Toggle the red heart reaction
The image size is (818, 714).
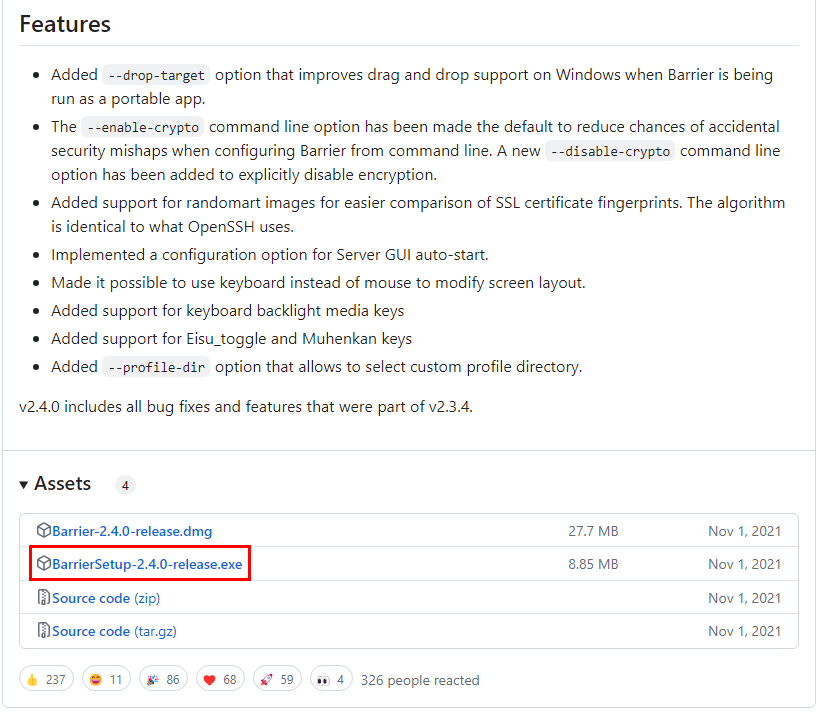[x=220, y=680]
